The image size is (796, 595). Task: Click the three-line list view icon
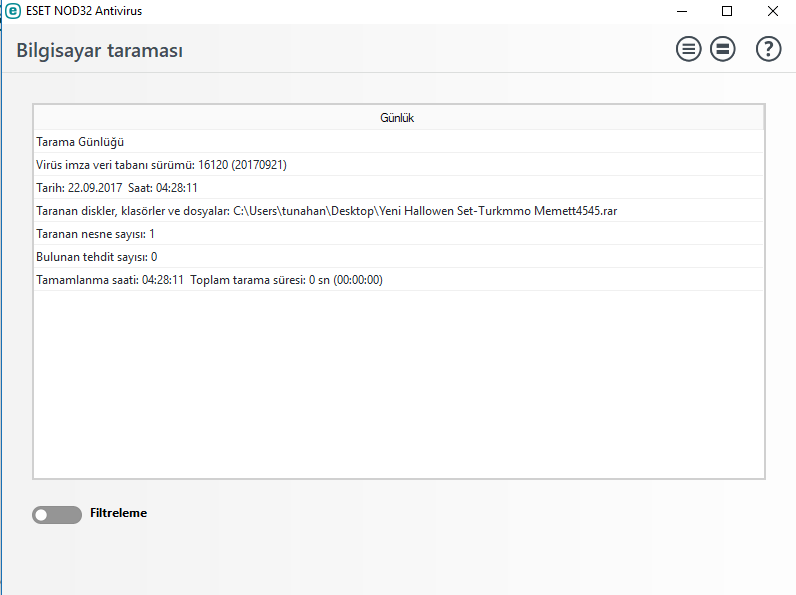click(x=688, y=49)
